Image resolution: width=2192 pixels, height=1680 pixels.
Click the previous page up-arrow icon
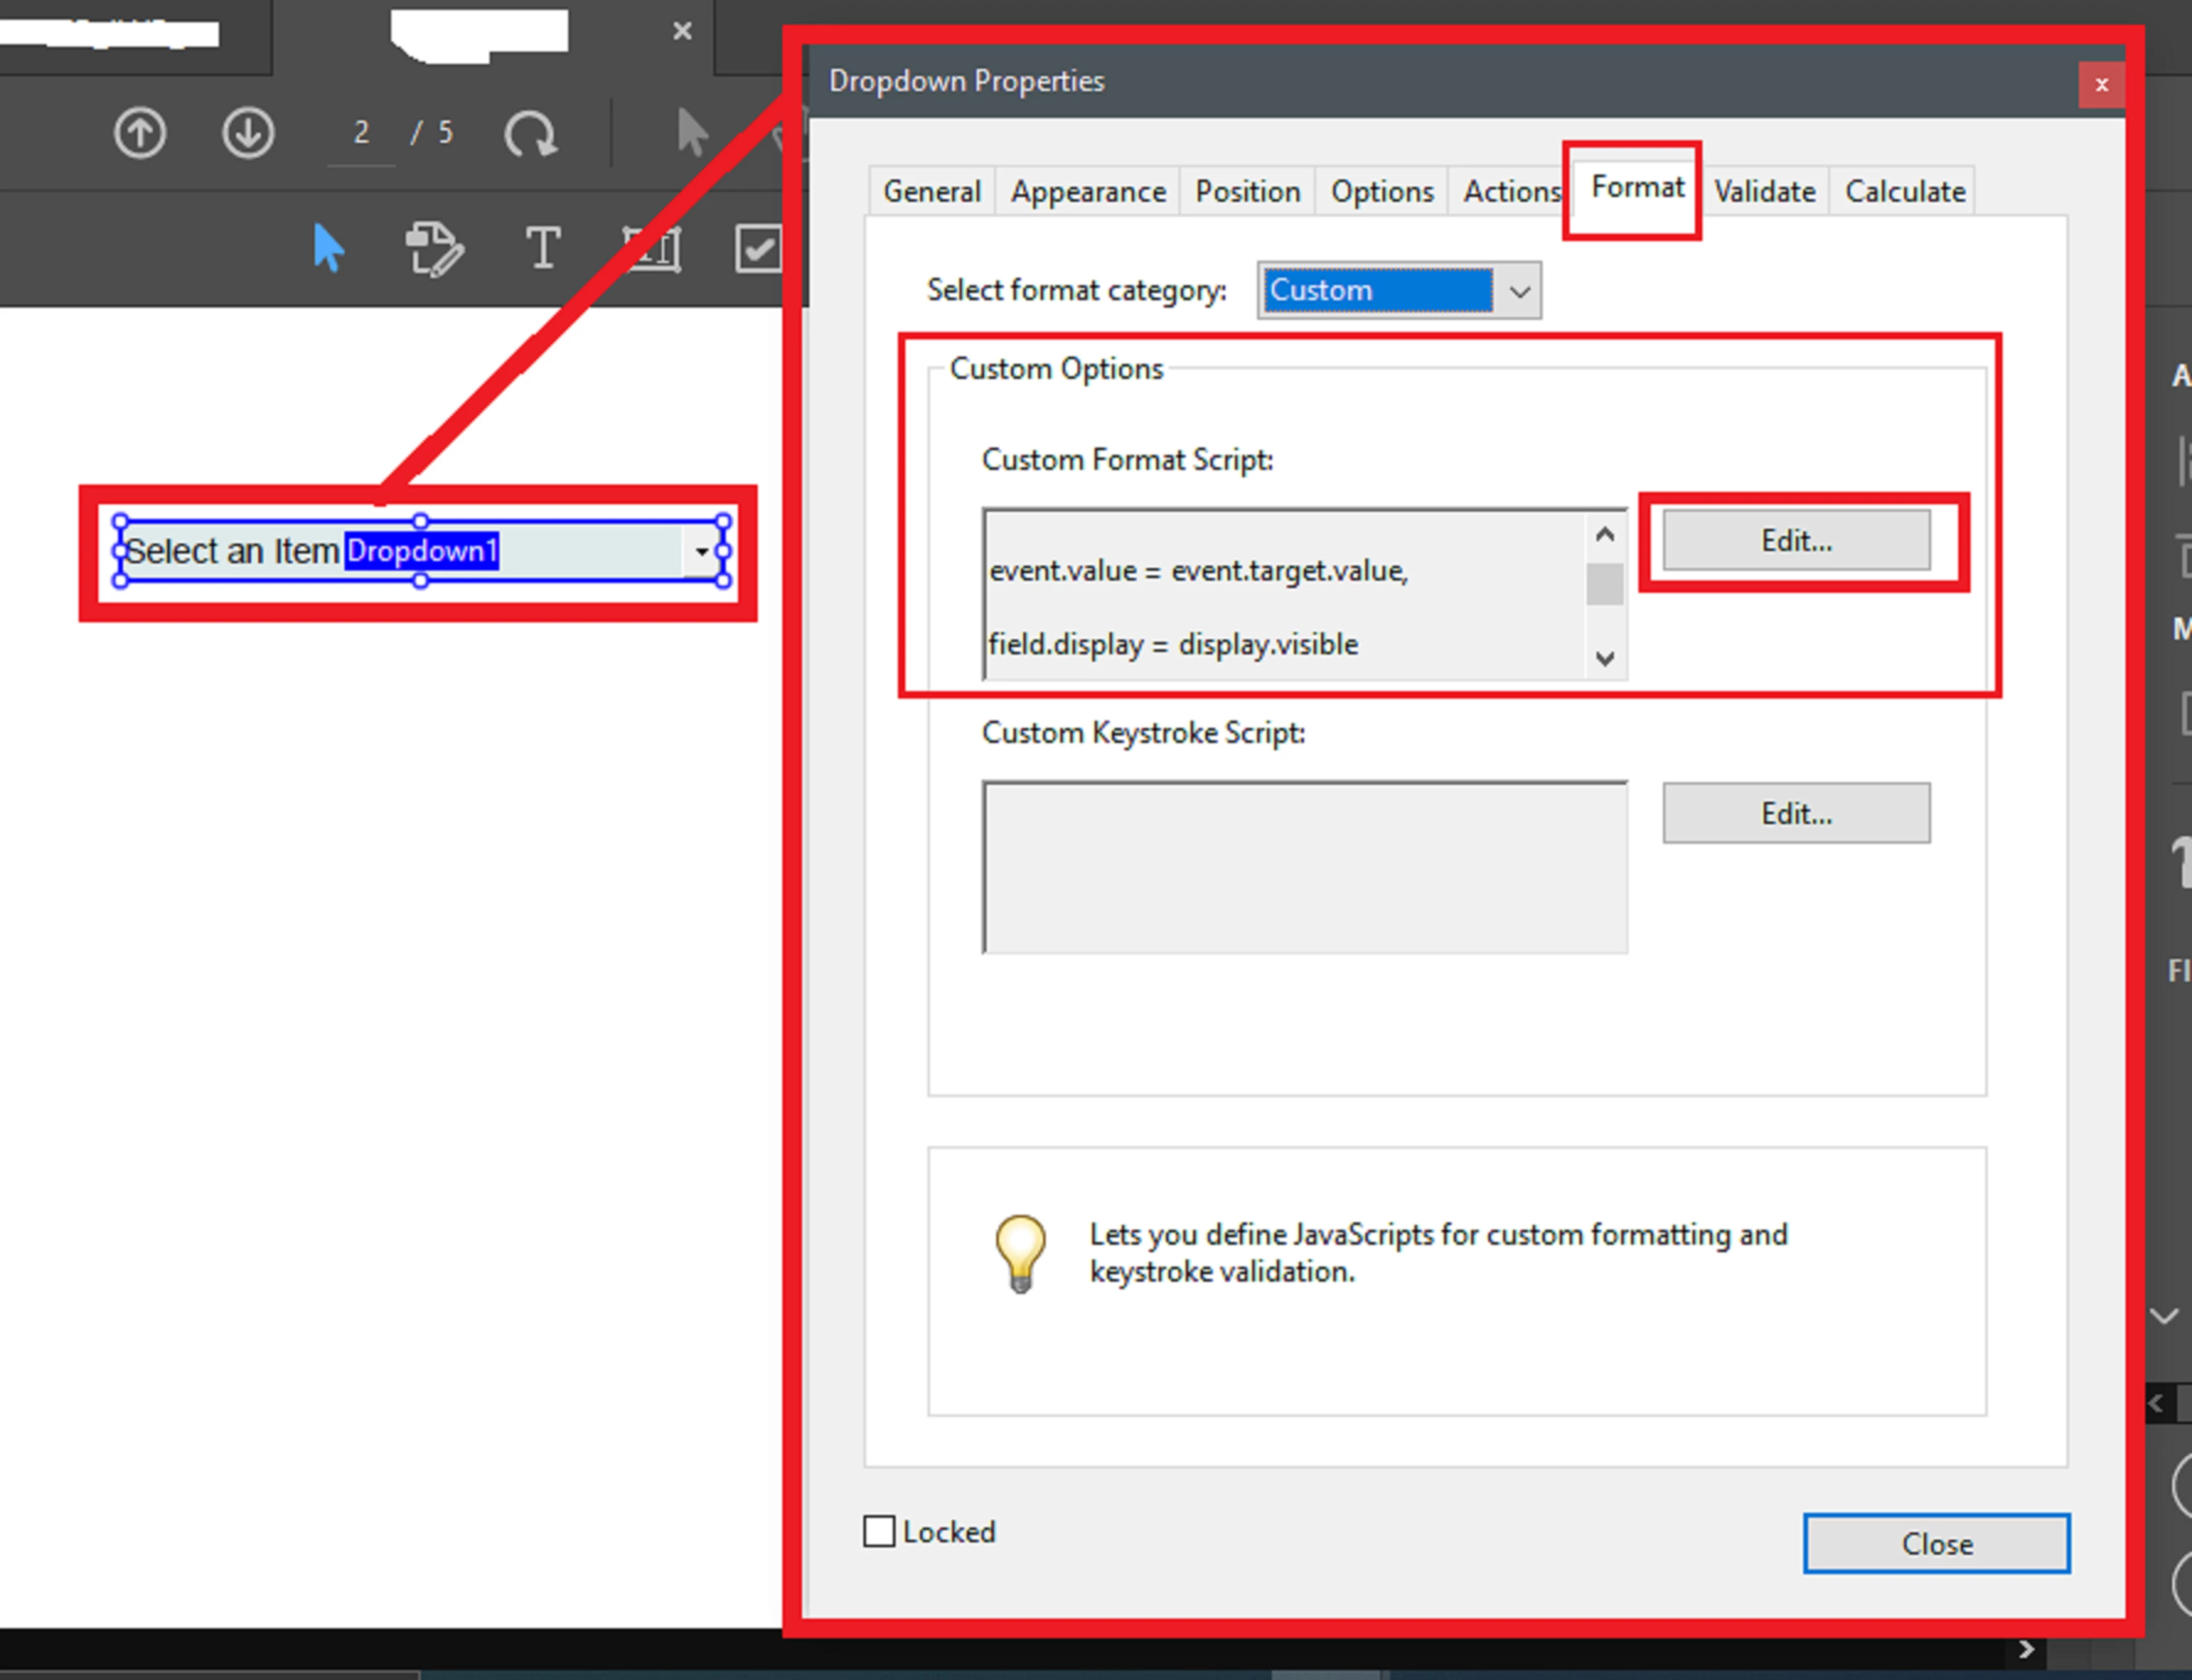[x=140, y=133]
